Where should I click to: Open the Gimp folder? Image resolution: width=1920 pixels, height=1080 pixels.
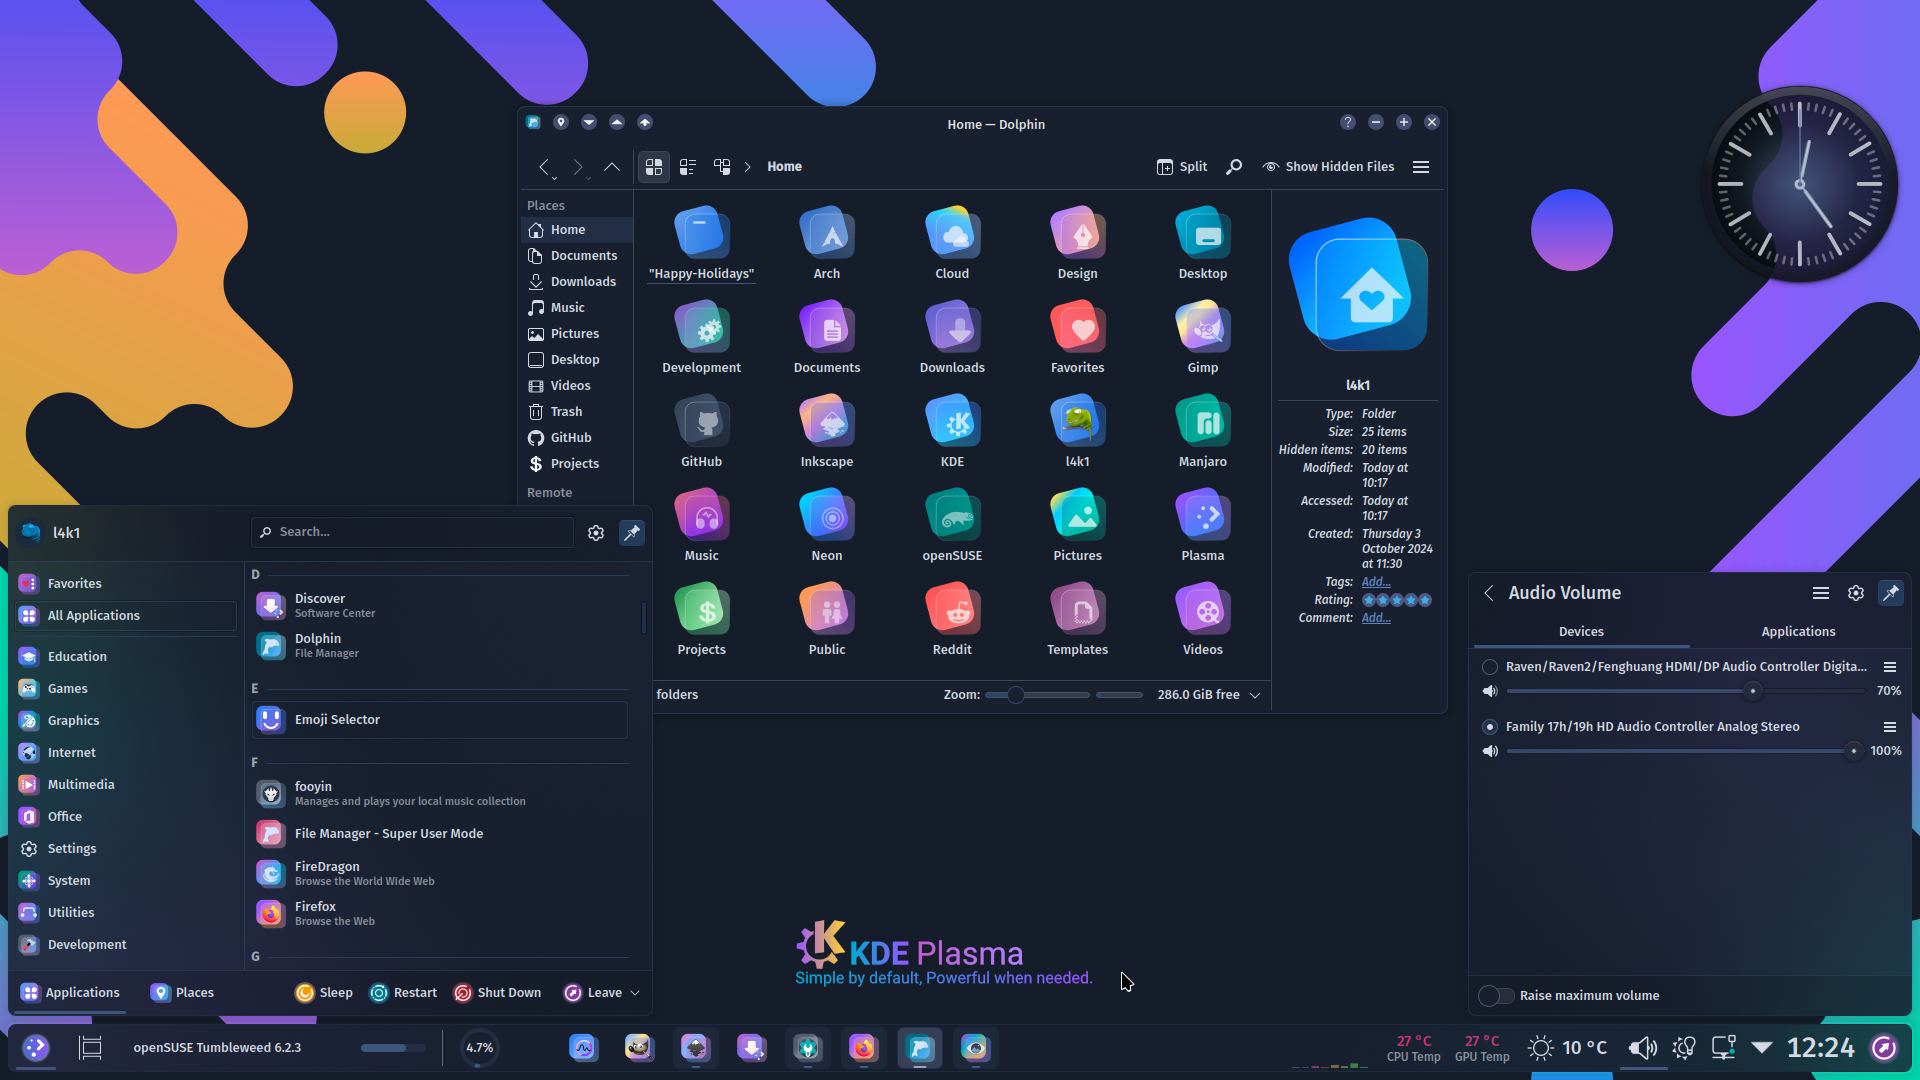[1202, 337]
